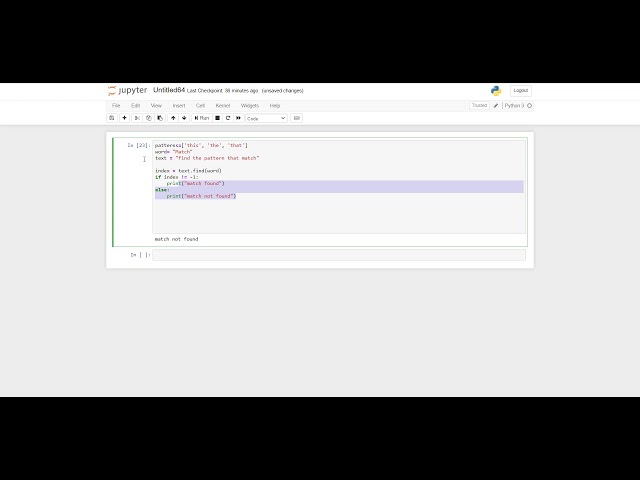
Task: Open the Cell menu
Action: (200, 106)
